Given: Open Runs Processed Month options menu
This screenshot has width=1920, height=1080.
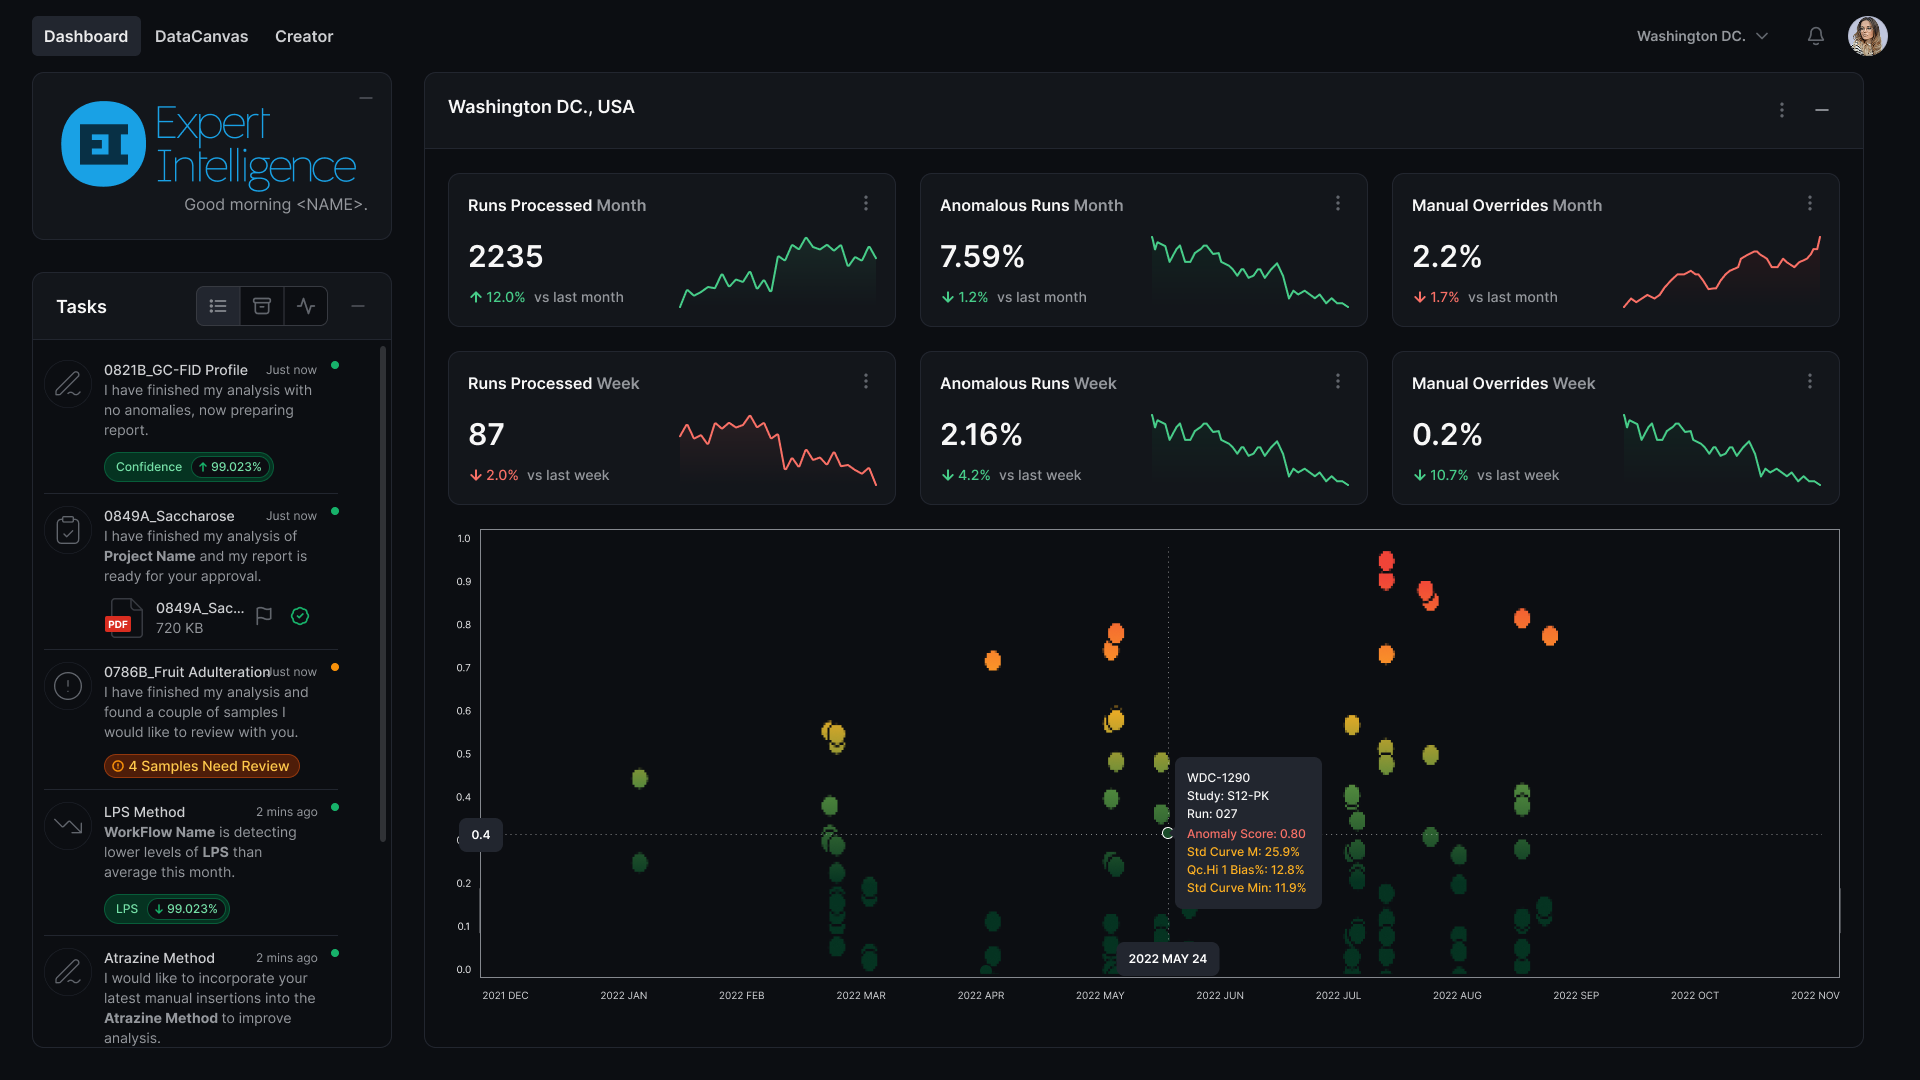Looking at the screenshot, I should (x=866, y=203).
